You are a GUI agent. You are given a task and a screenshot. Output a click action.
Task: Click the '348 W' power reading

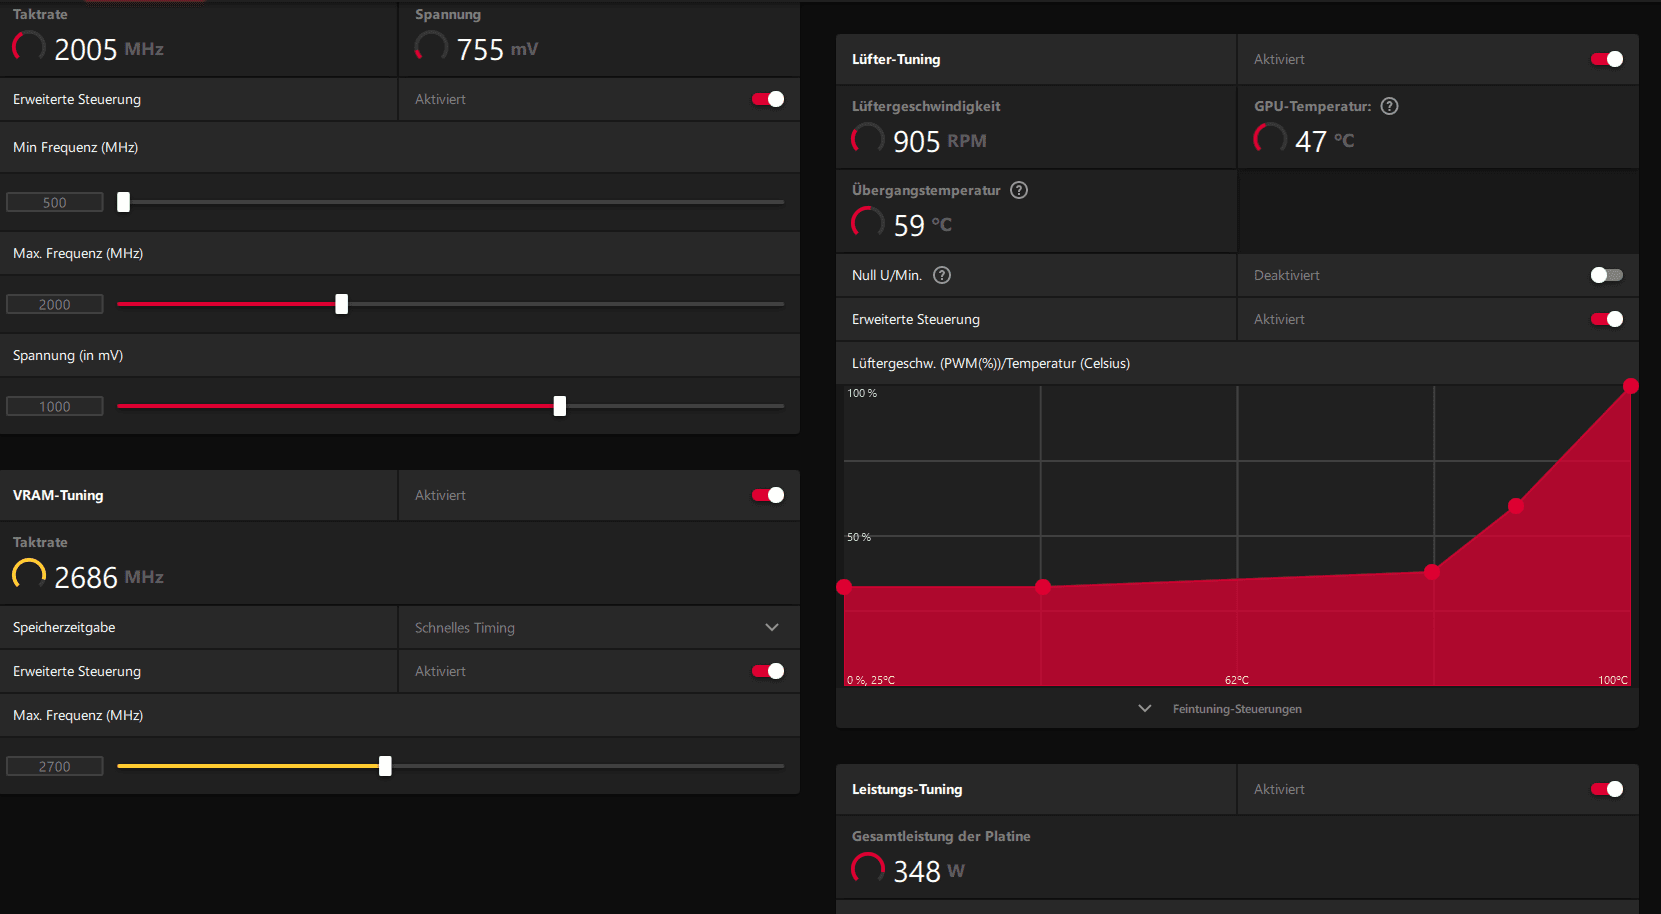(929, 871)
